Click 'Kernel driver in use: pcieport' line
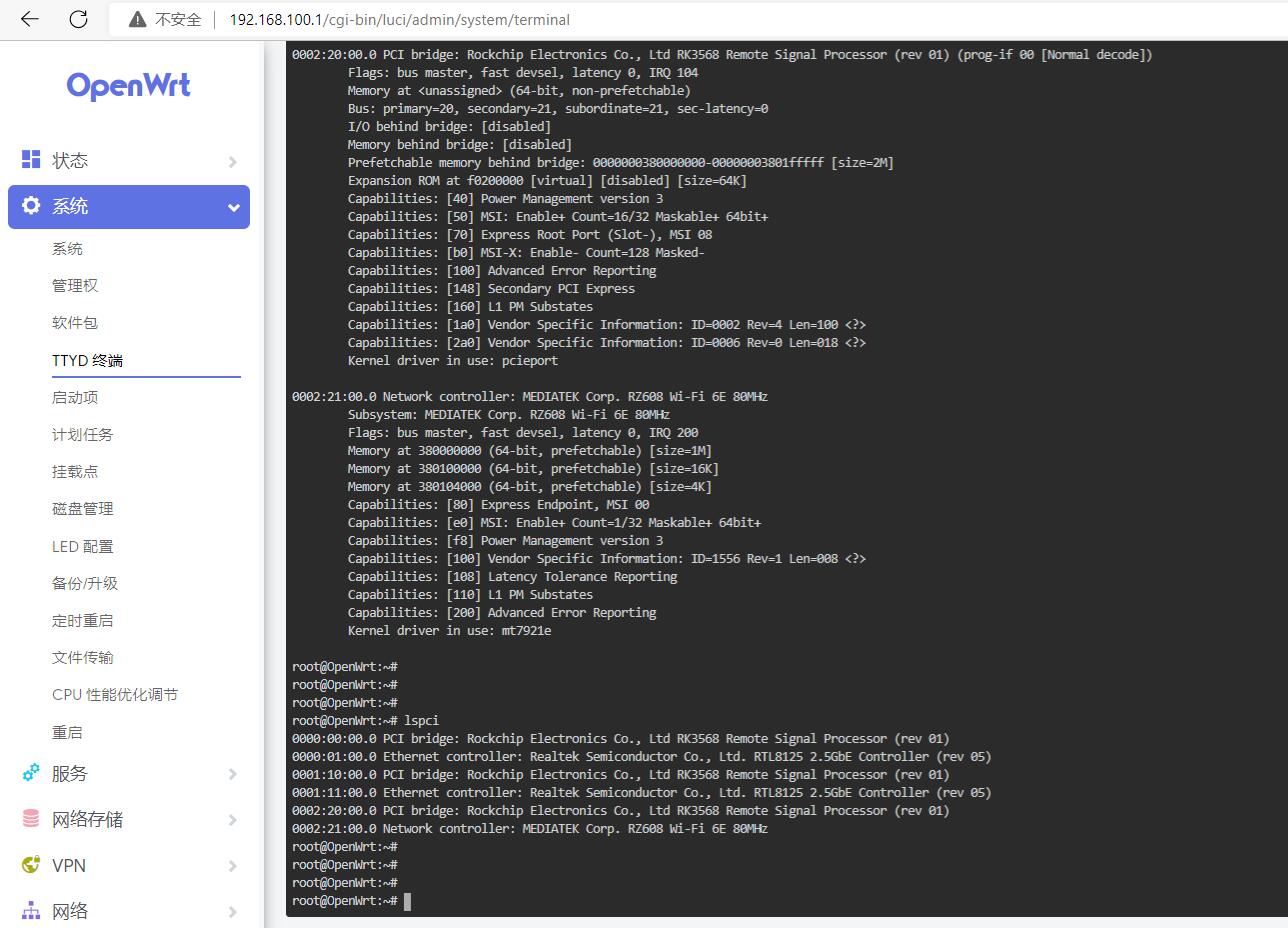 click(453, 361)
